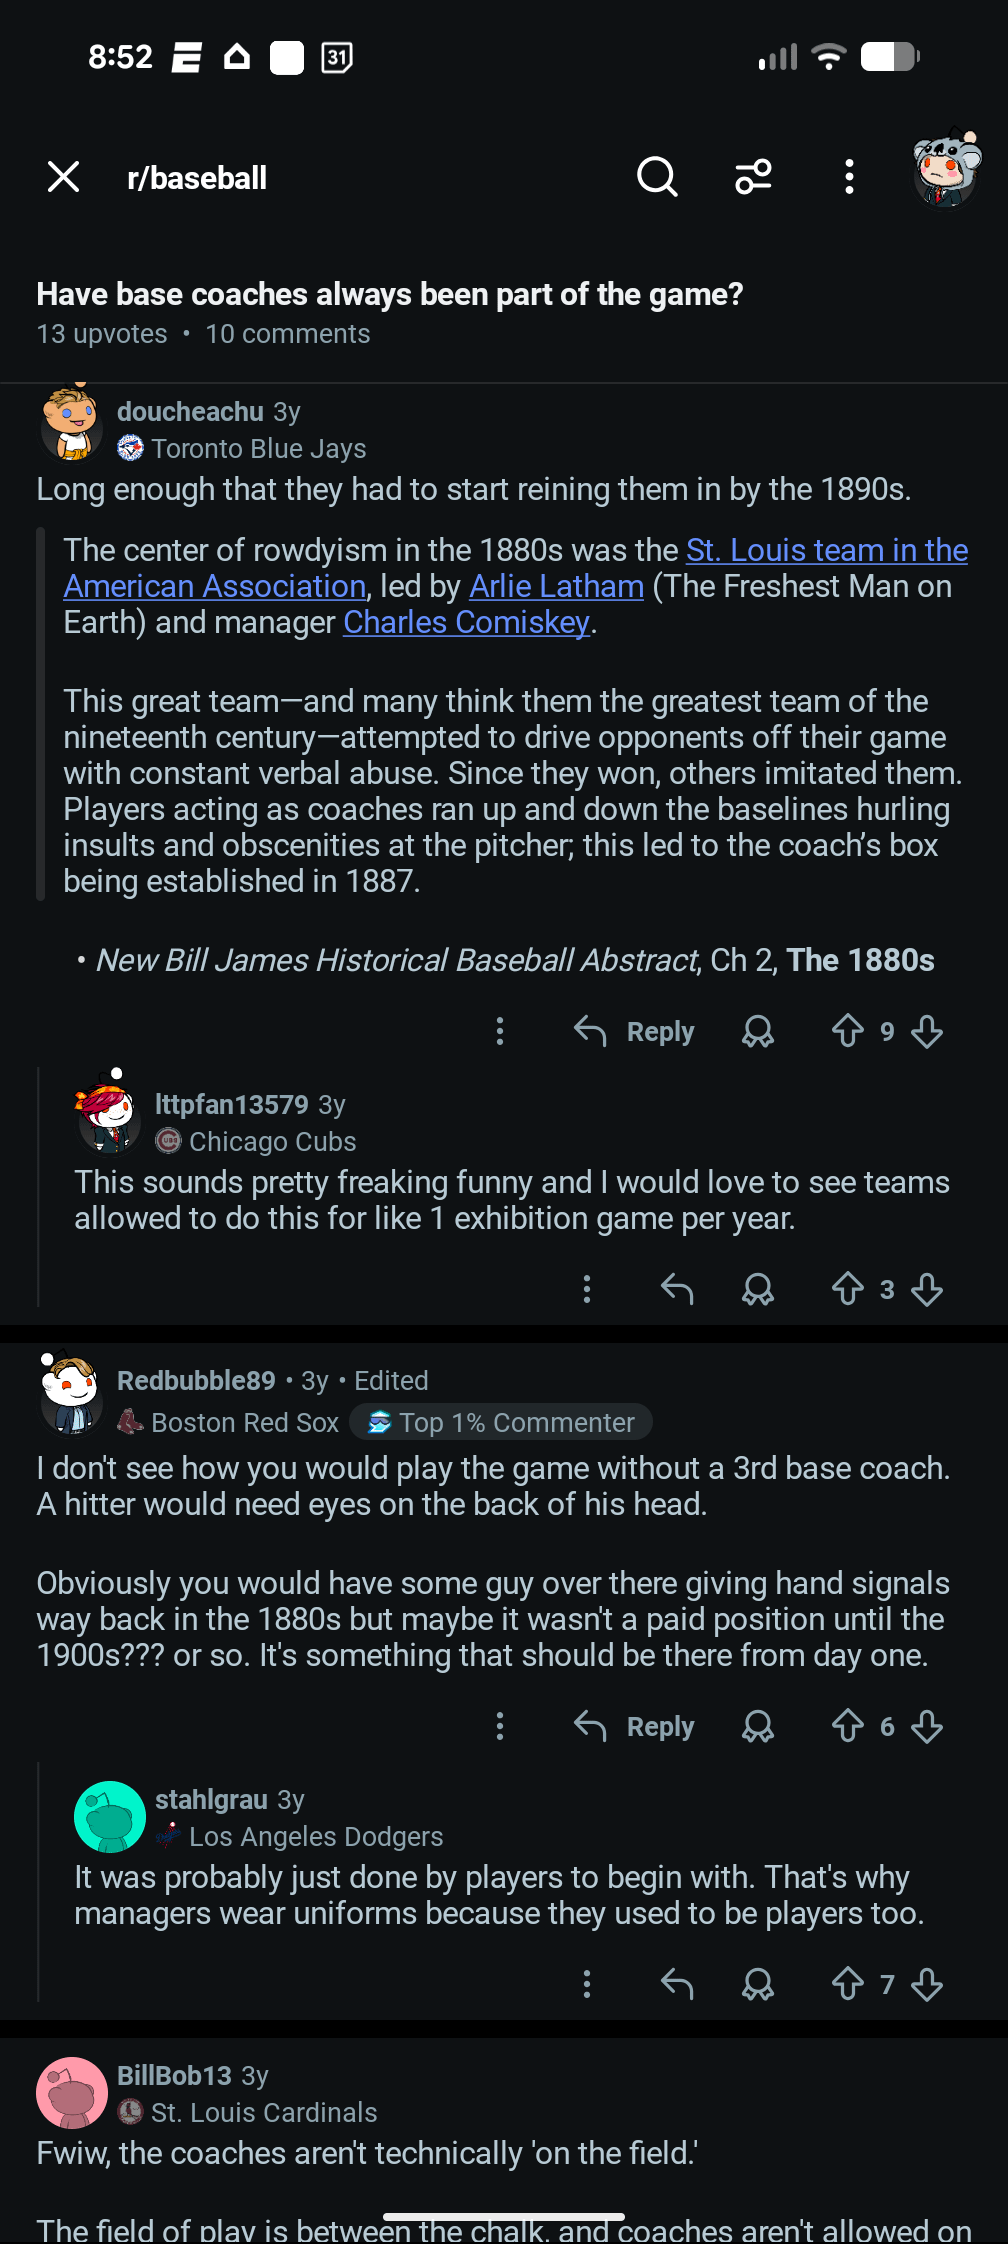Open more options on doucheachu's comment
1008x2244 pixels.
point(500,1031)
